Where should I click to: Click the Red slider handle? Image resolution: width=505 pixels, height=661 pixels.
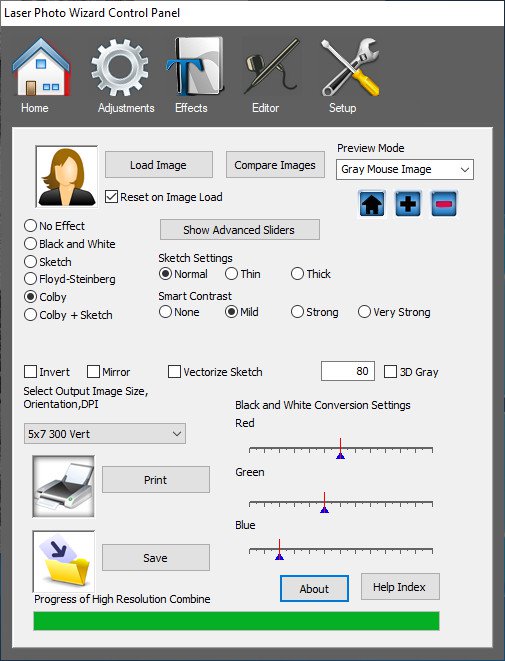click(341, 449)
